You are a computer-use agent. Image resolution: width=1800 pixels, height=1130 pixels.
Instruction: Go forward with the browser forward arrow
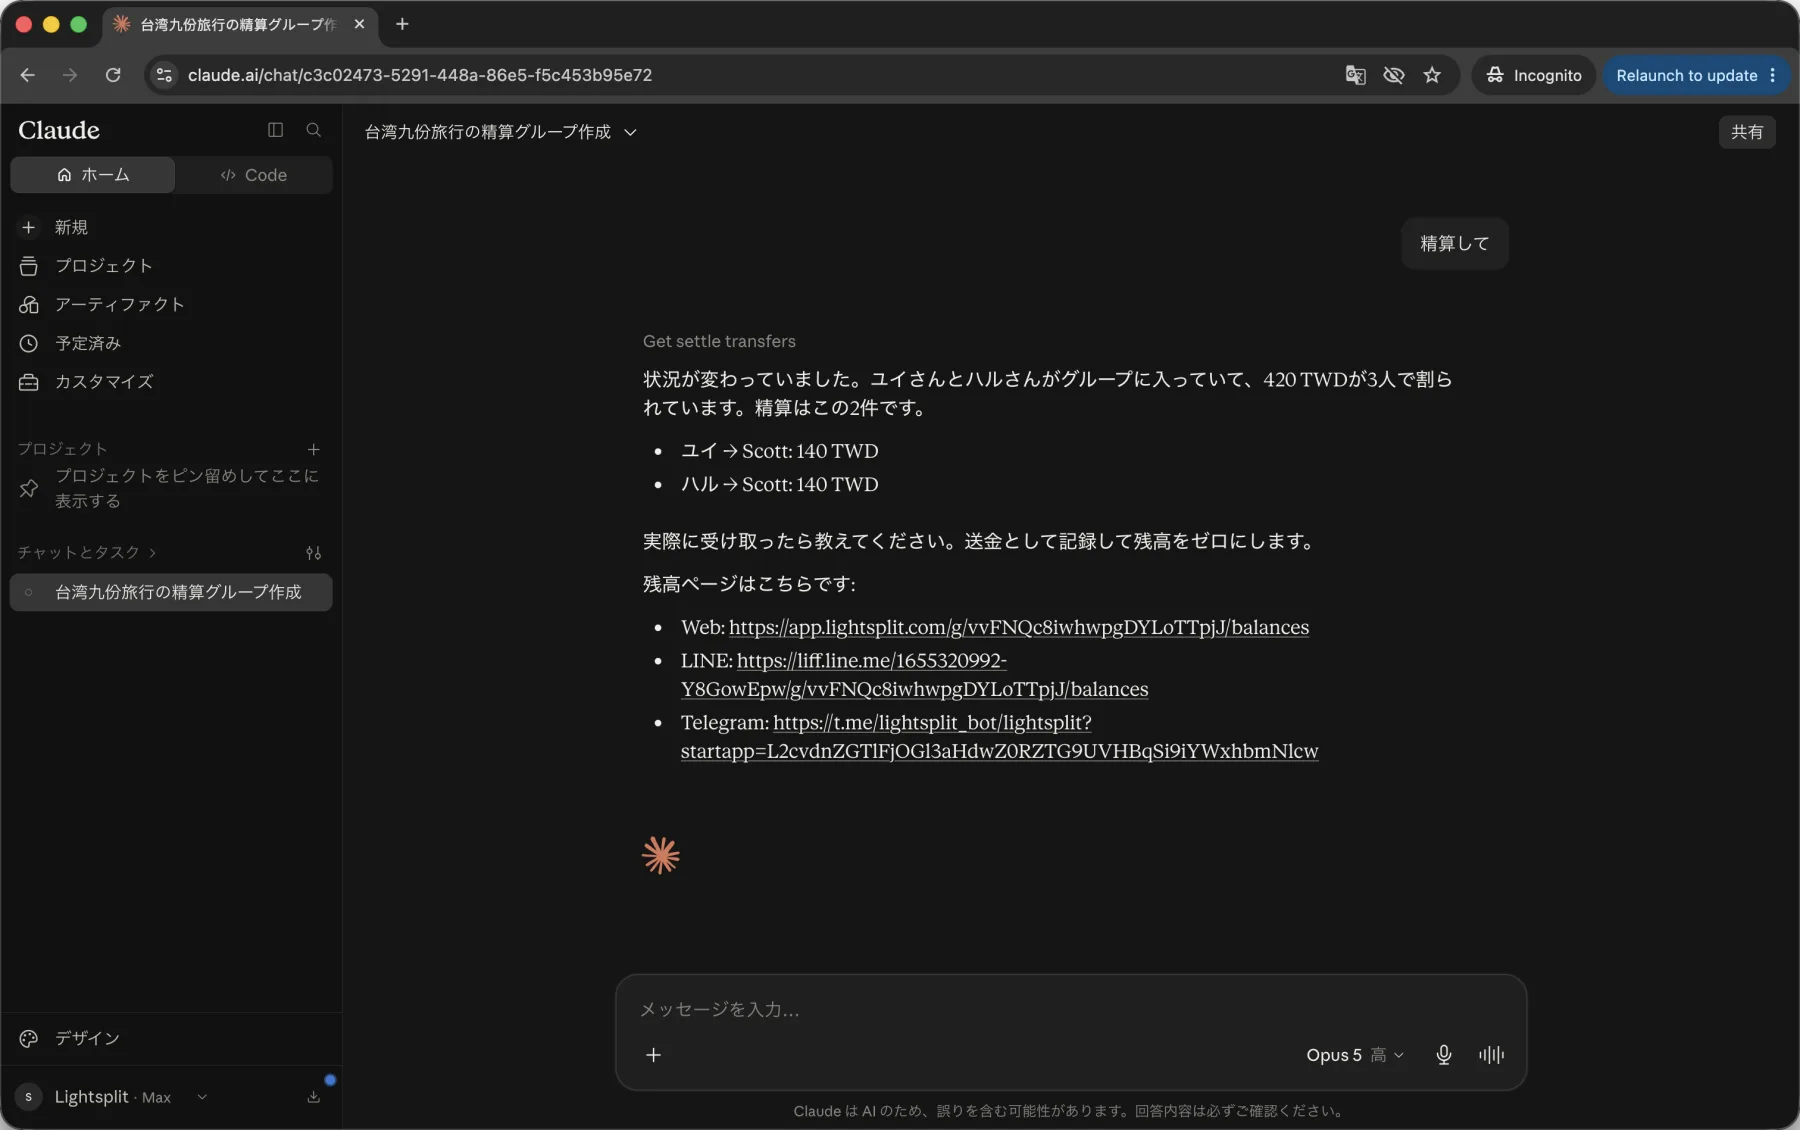pyautogui.click(x=70, y=75)
